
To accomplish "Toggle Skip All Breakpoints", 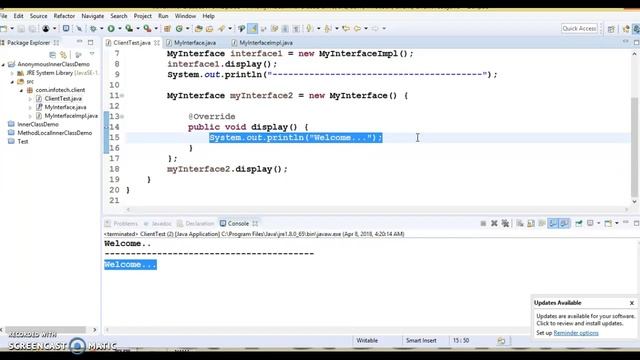I will coord(79,29).
